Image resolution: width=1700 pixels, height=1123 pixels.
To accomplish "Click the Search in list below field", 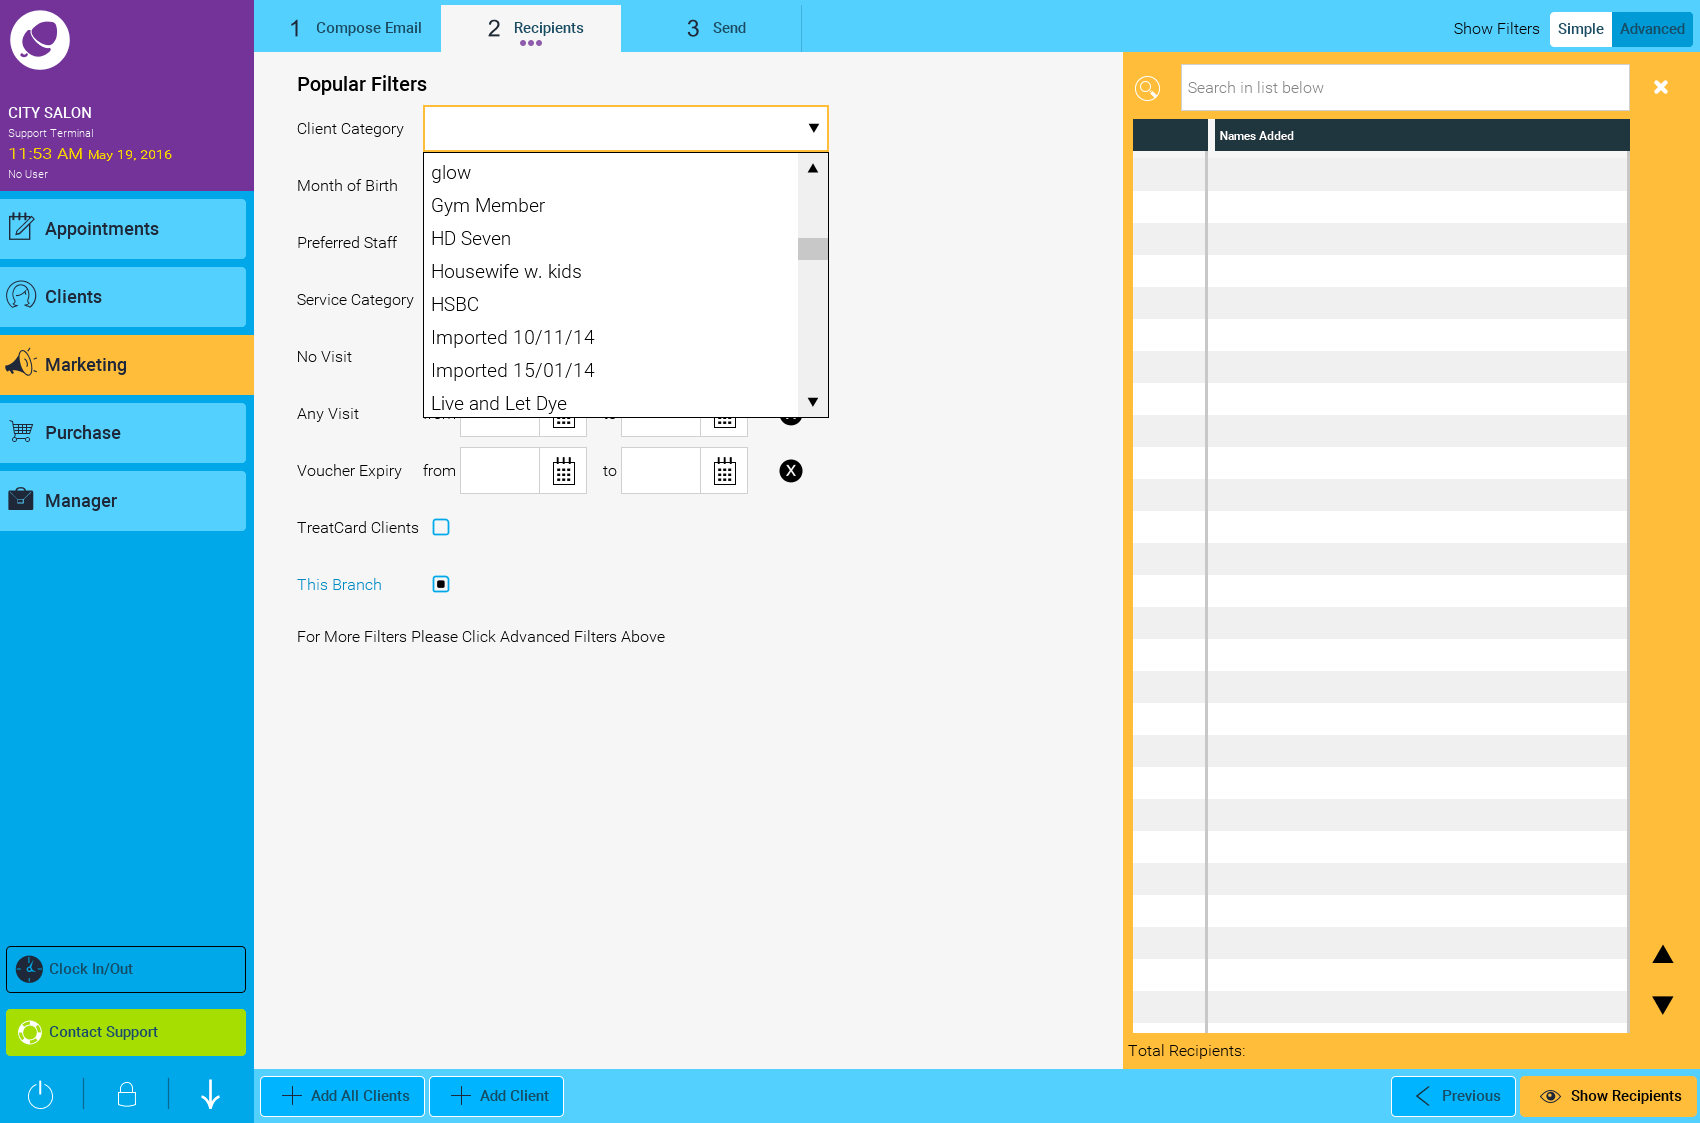I will pyautogui.click(x=1404, y=88).
